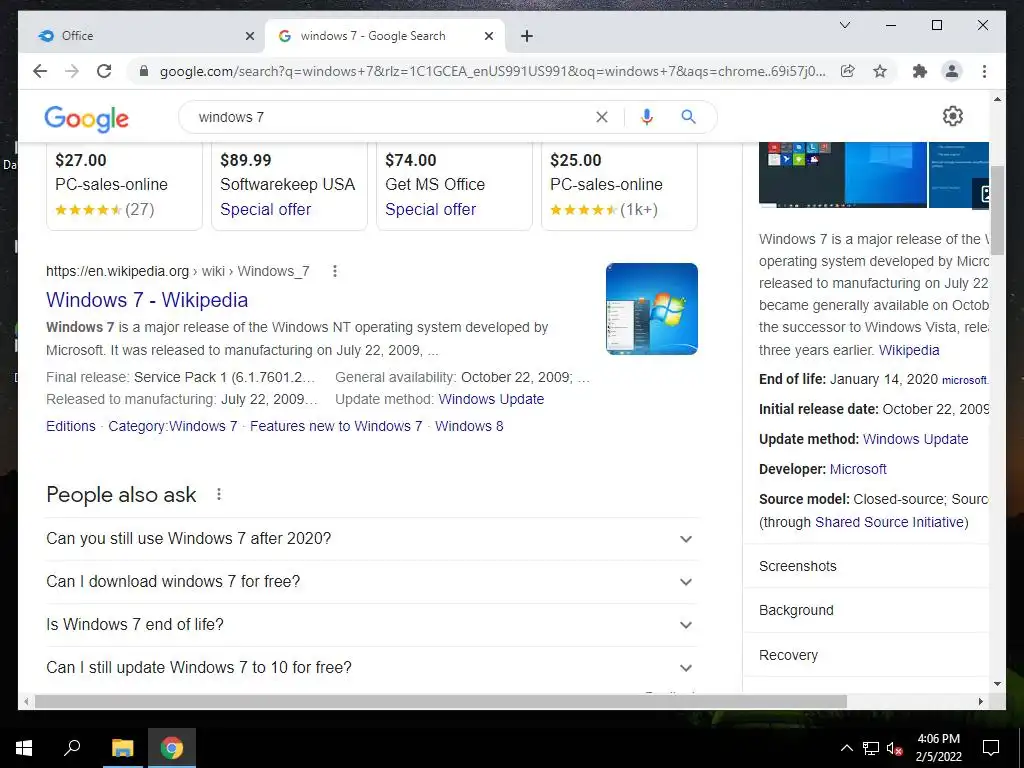Expand 'Can I still update Windows 7 to 10'

click(370, 667)
